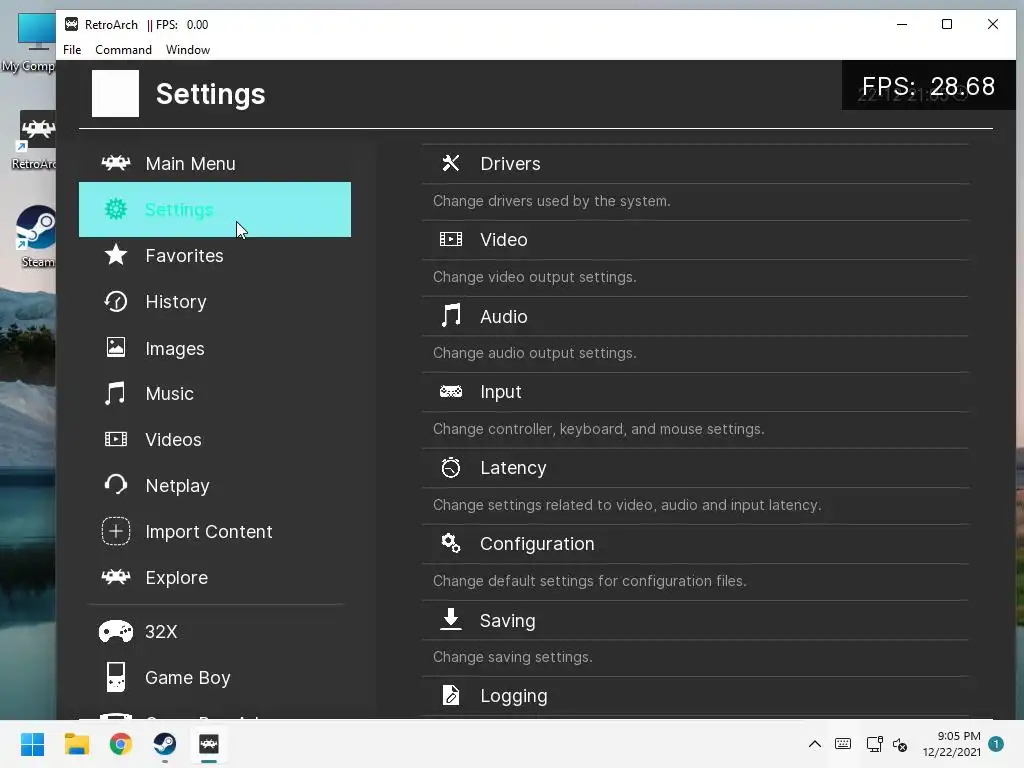
Task: Click 'Change saving settings.' text
Action: pos(513,657)
